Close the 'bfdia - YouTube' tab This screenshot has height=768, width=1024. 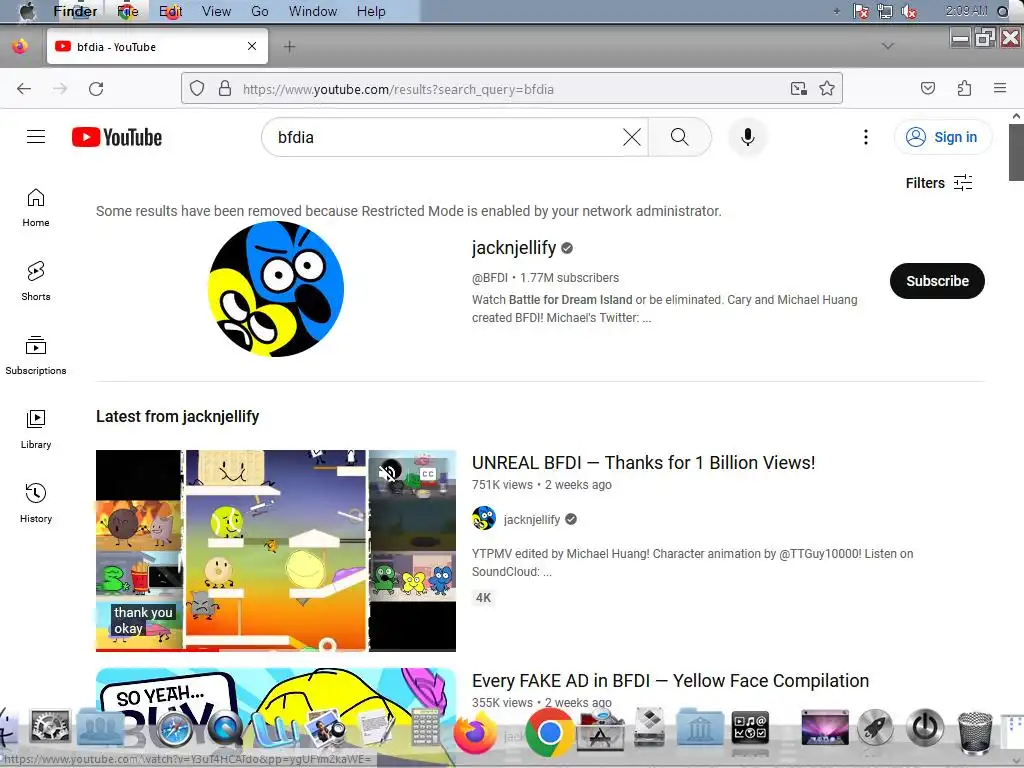coord(252,46)
